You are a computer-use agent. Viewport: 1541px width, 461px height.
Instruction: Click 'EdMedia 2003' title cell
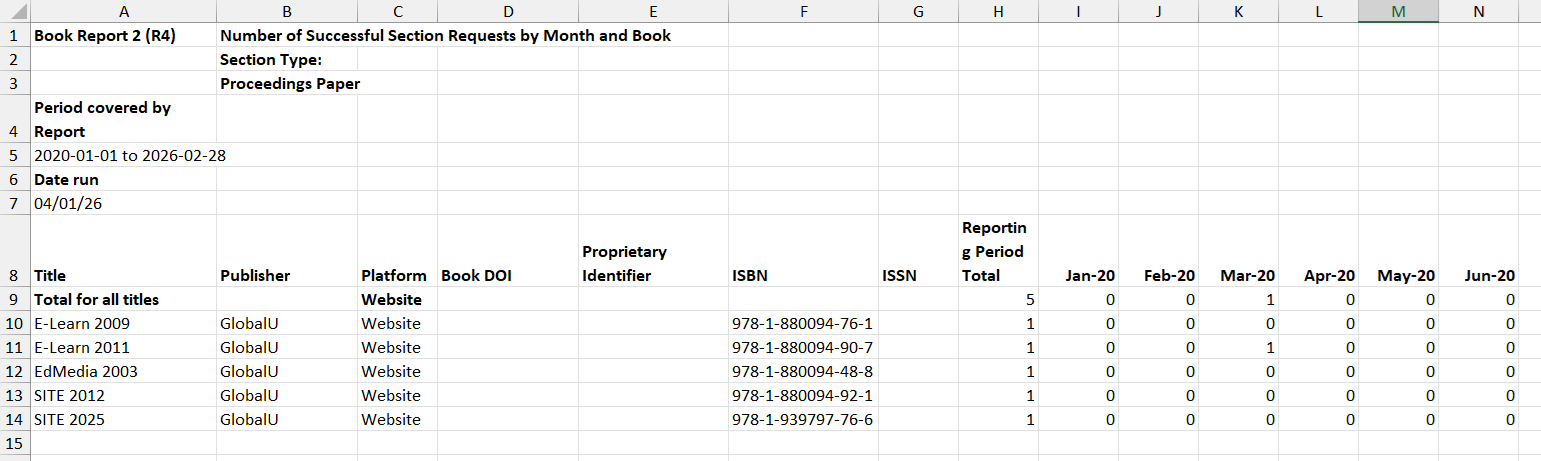click(x=123, y=371)
